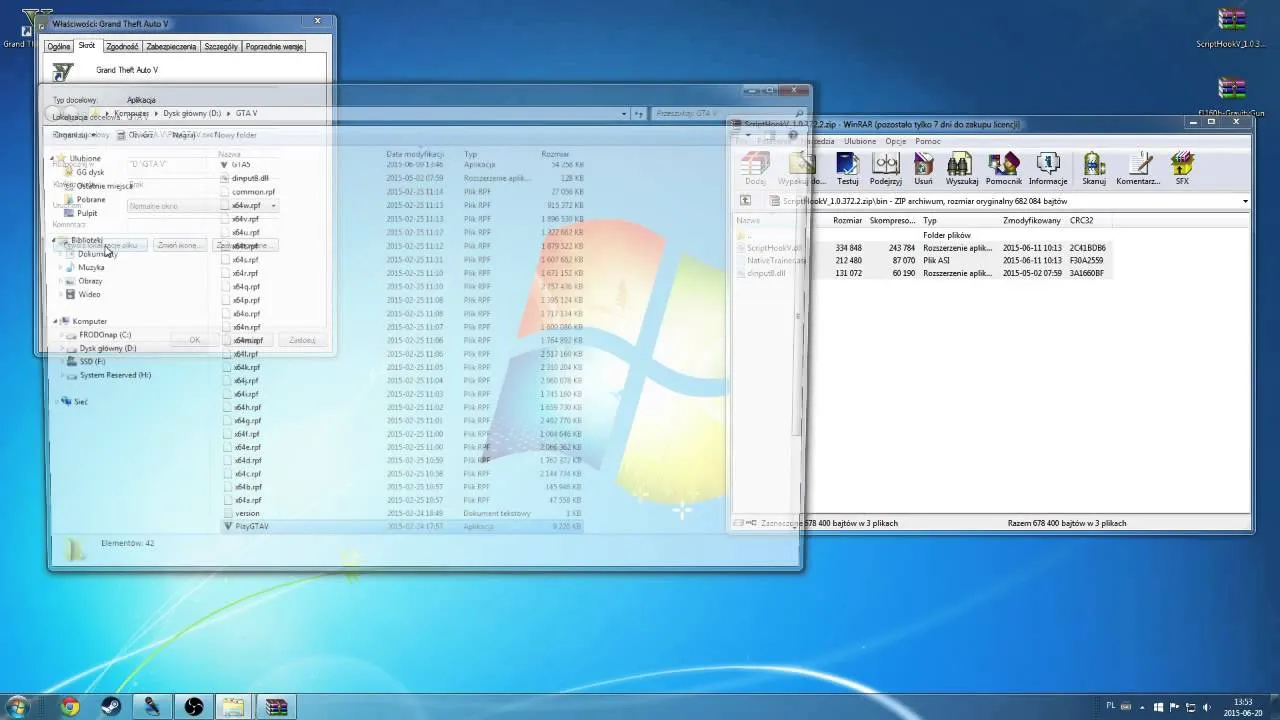This screenshot has width=1280, height=720.
Task: Open Steam from the taskbar
Action: pos(108,707)
